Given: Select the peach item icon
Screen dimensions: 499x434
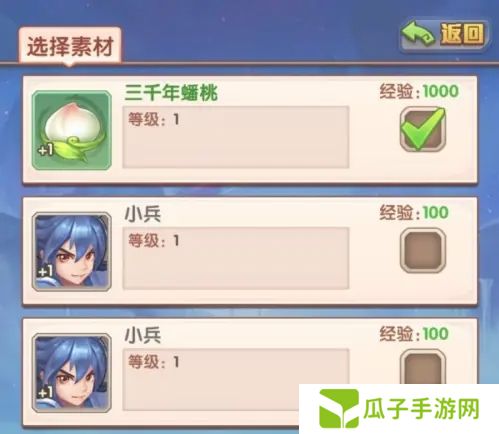Looking at the screenshot, I should coord(72,130).
